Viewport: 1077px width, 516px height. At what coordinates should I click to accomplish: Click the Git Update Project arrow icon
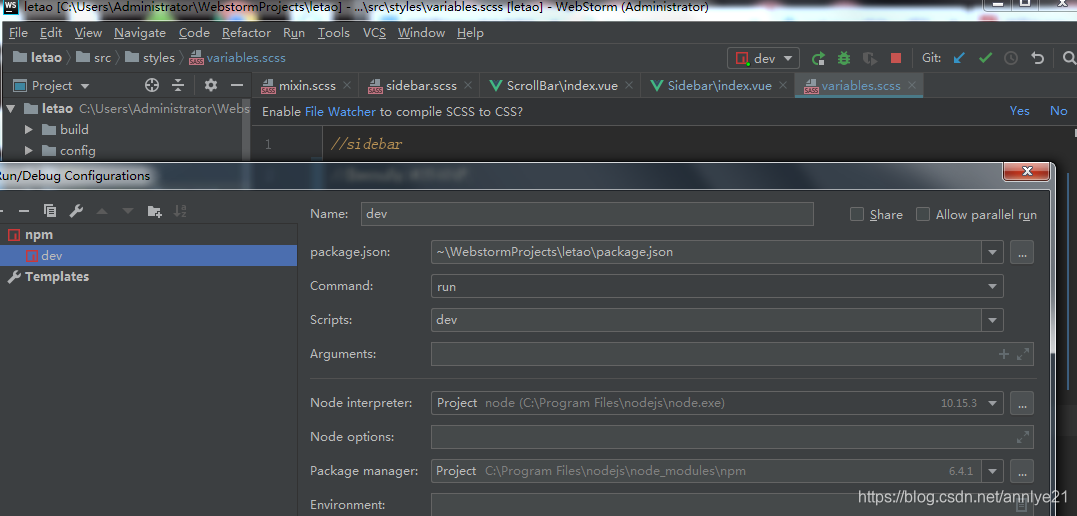point(960,58)
